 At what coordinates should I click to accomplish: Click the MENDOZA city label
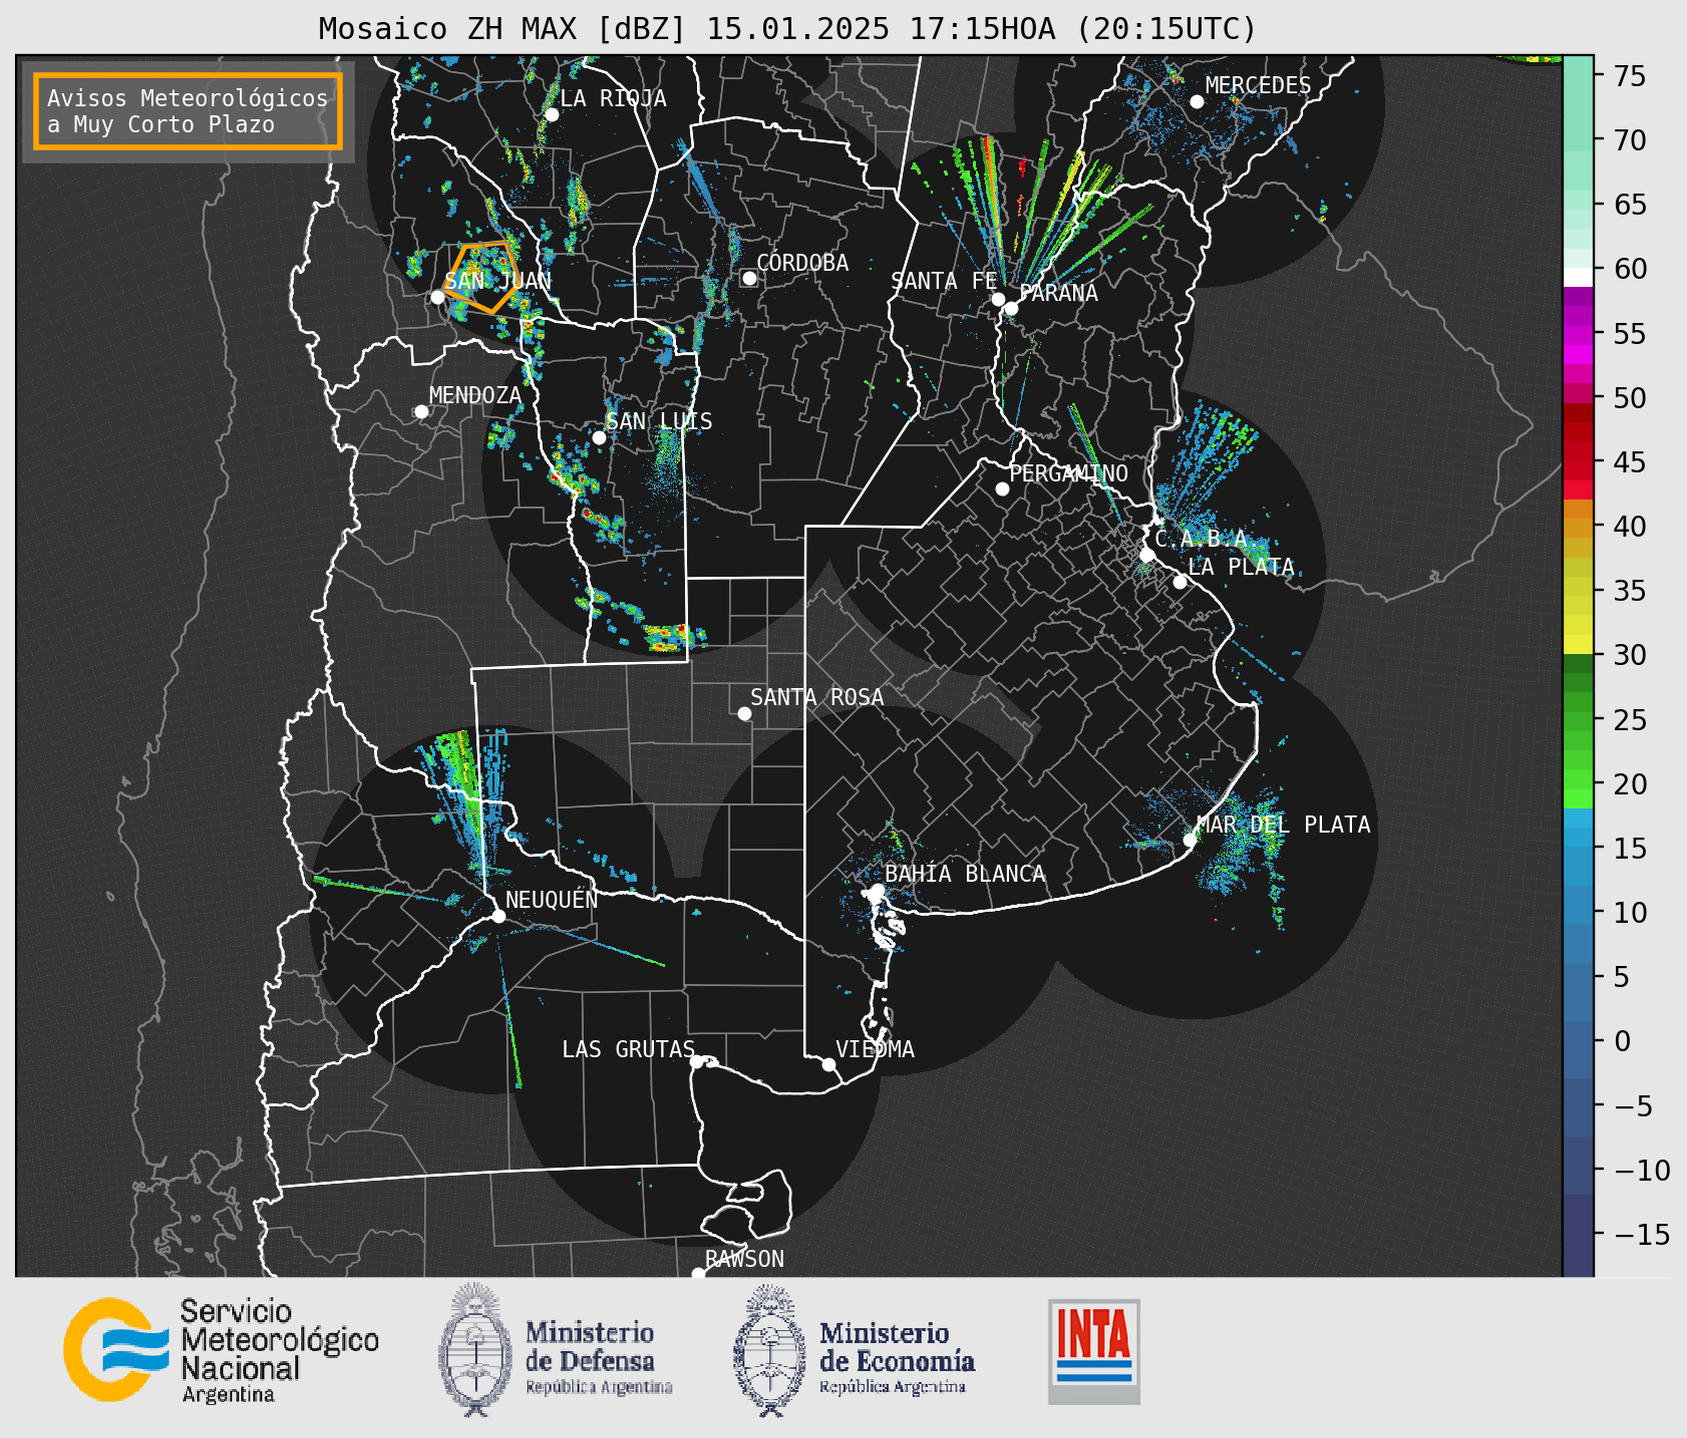pos(475,395)
